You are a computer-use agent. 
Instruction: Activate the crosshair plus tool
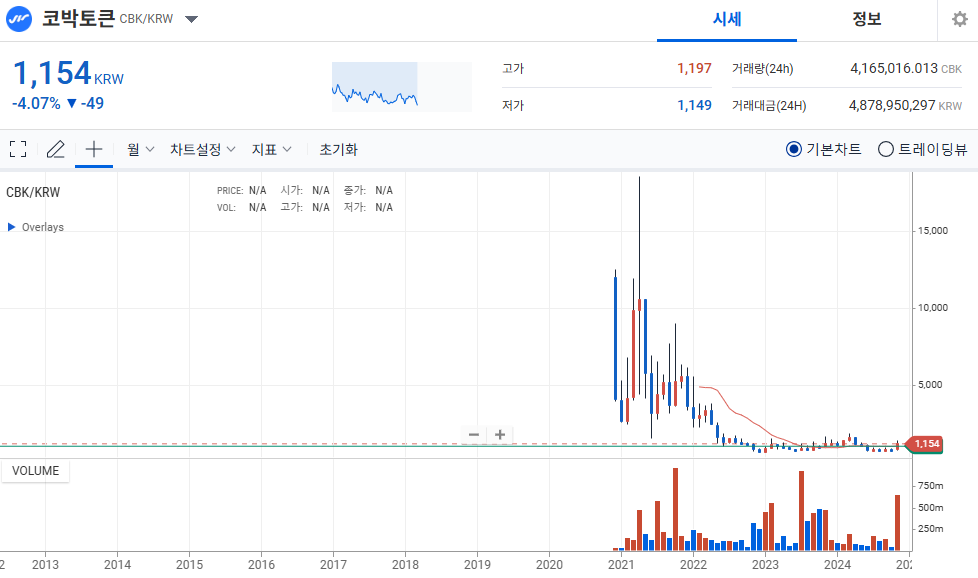(x=94, y=149)
